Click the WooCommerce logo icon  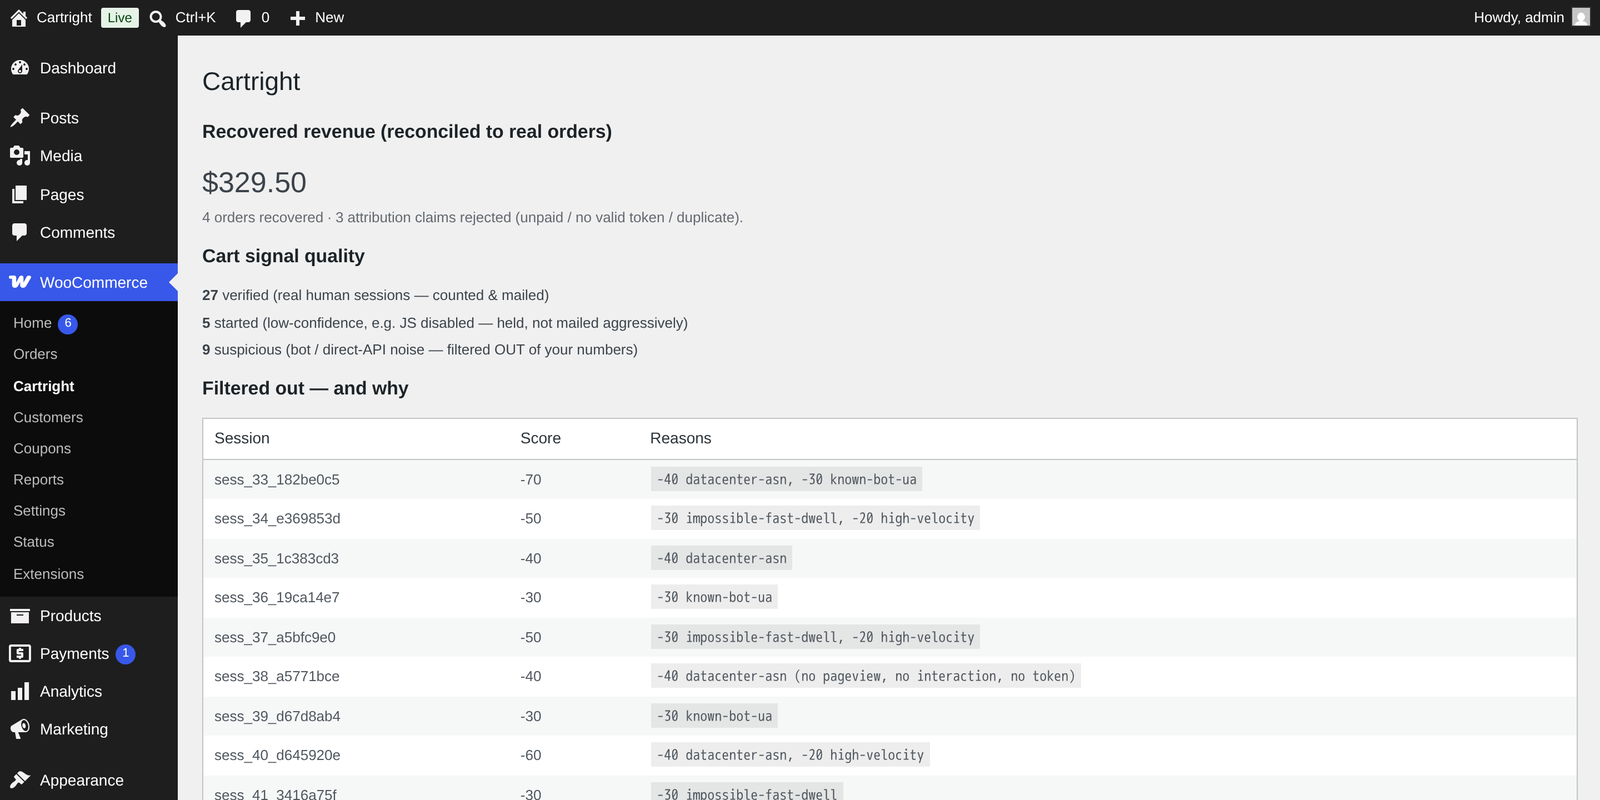pos(20,283)
